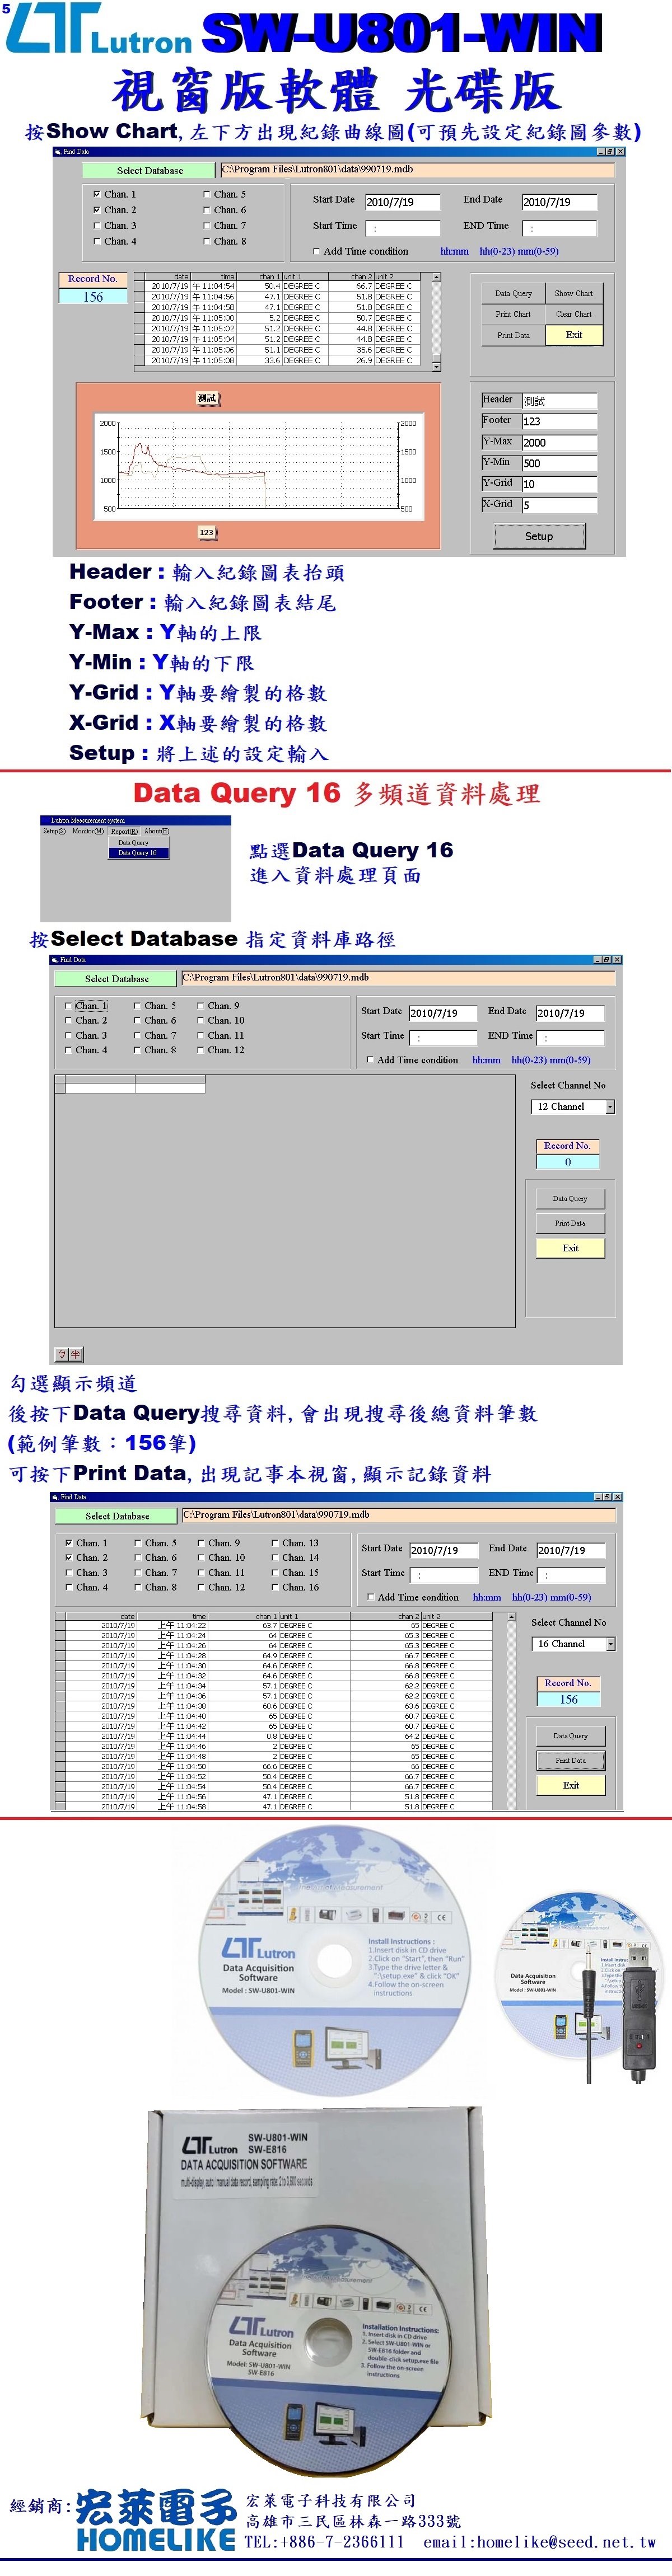Click Exit in the Show Chart window
Viewport: 672px width, 2576px height.
[x=573, y=335]
